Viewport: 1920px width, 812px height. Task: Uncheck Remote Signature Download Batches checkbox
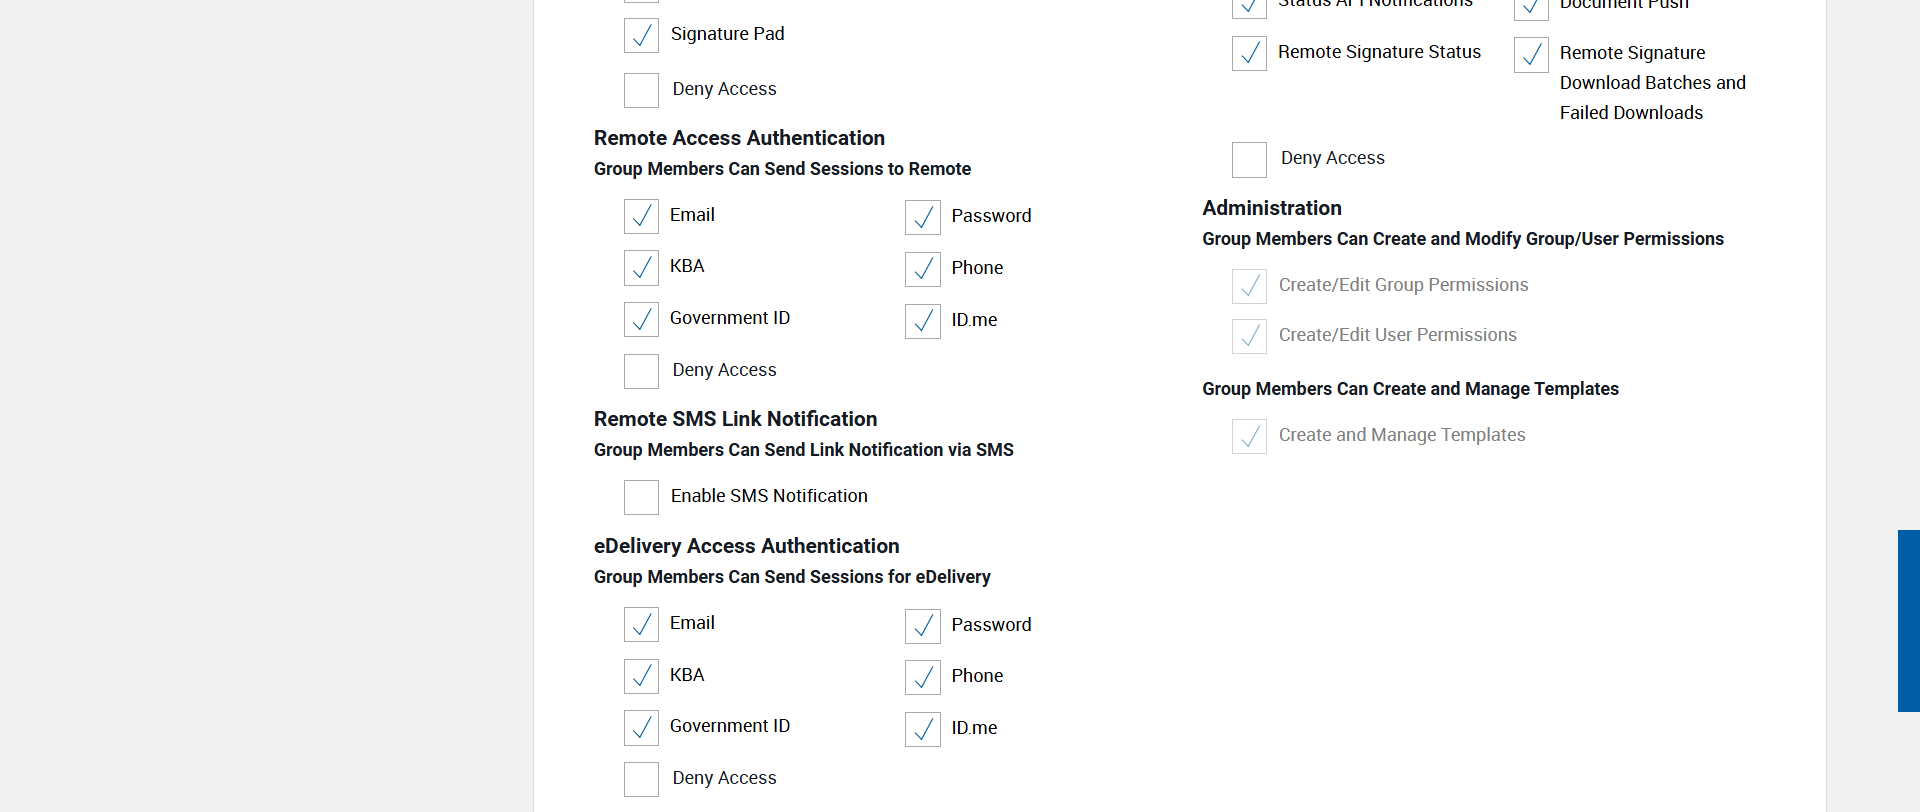[1531, 54]
